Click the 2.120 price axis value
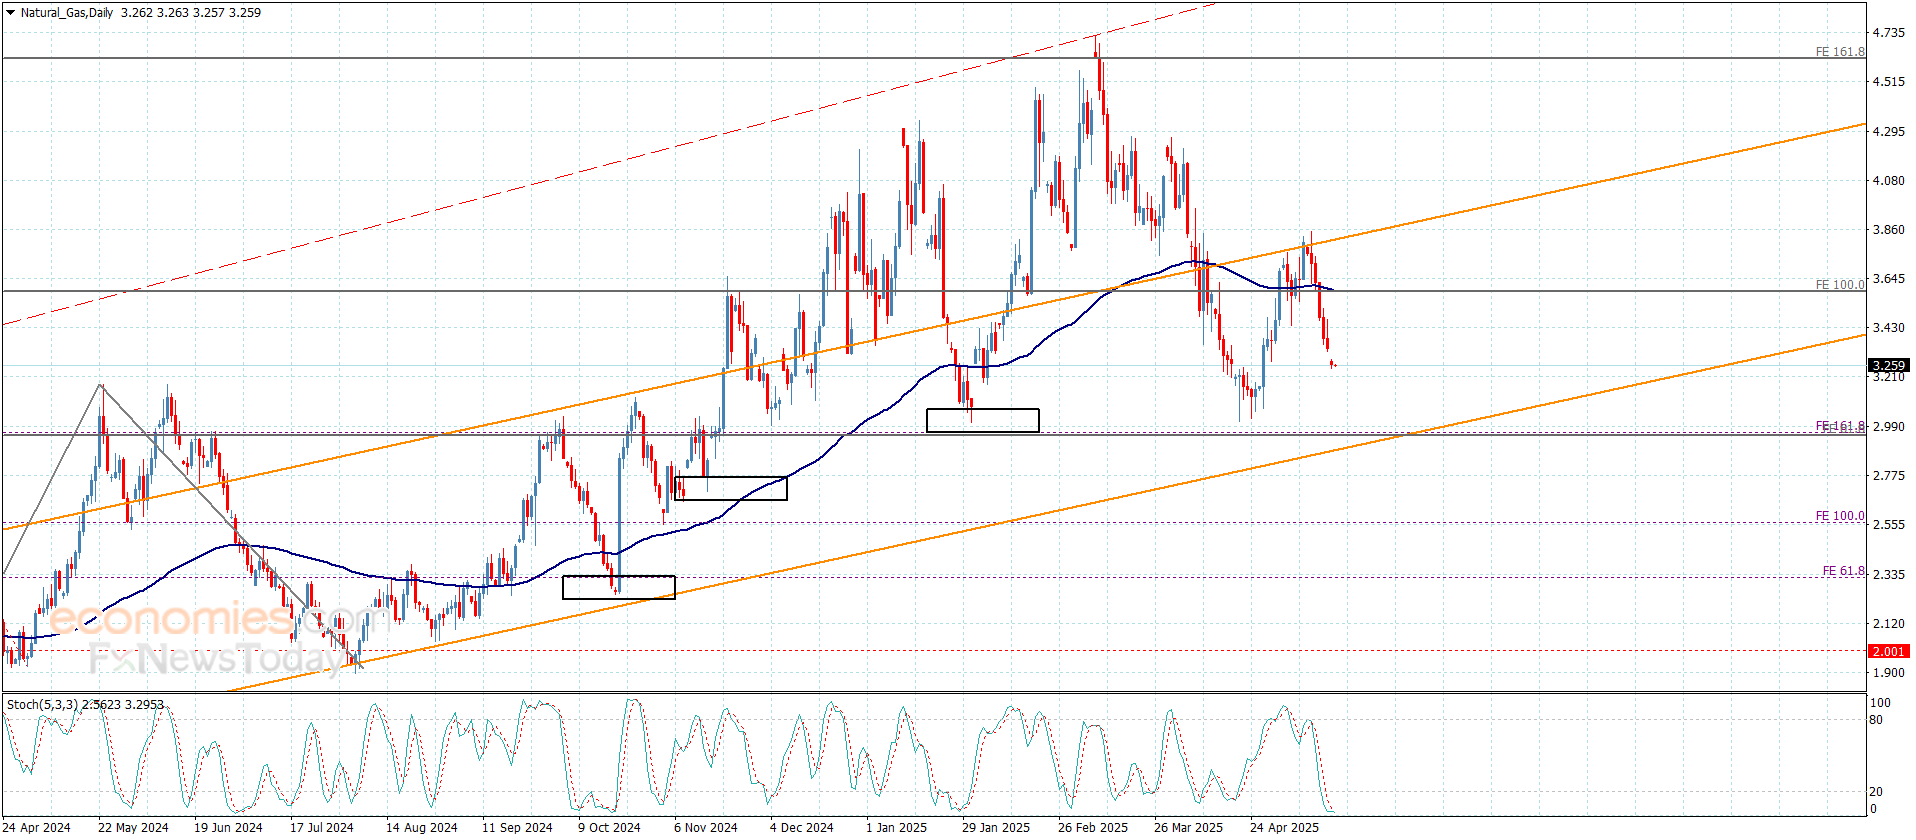 [x=1888, y=624]
